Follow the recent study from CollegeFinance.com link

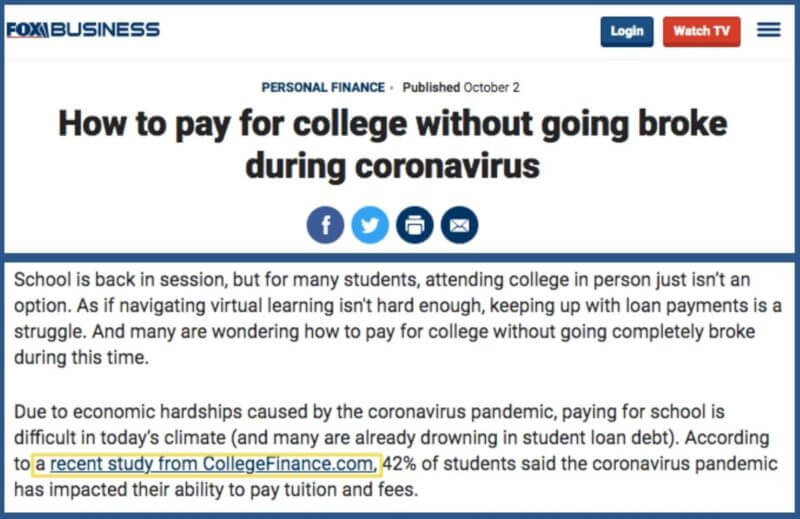pyautogui.click(x=214, y=463)
